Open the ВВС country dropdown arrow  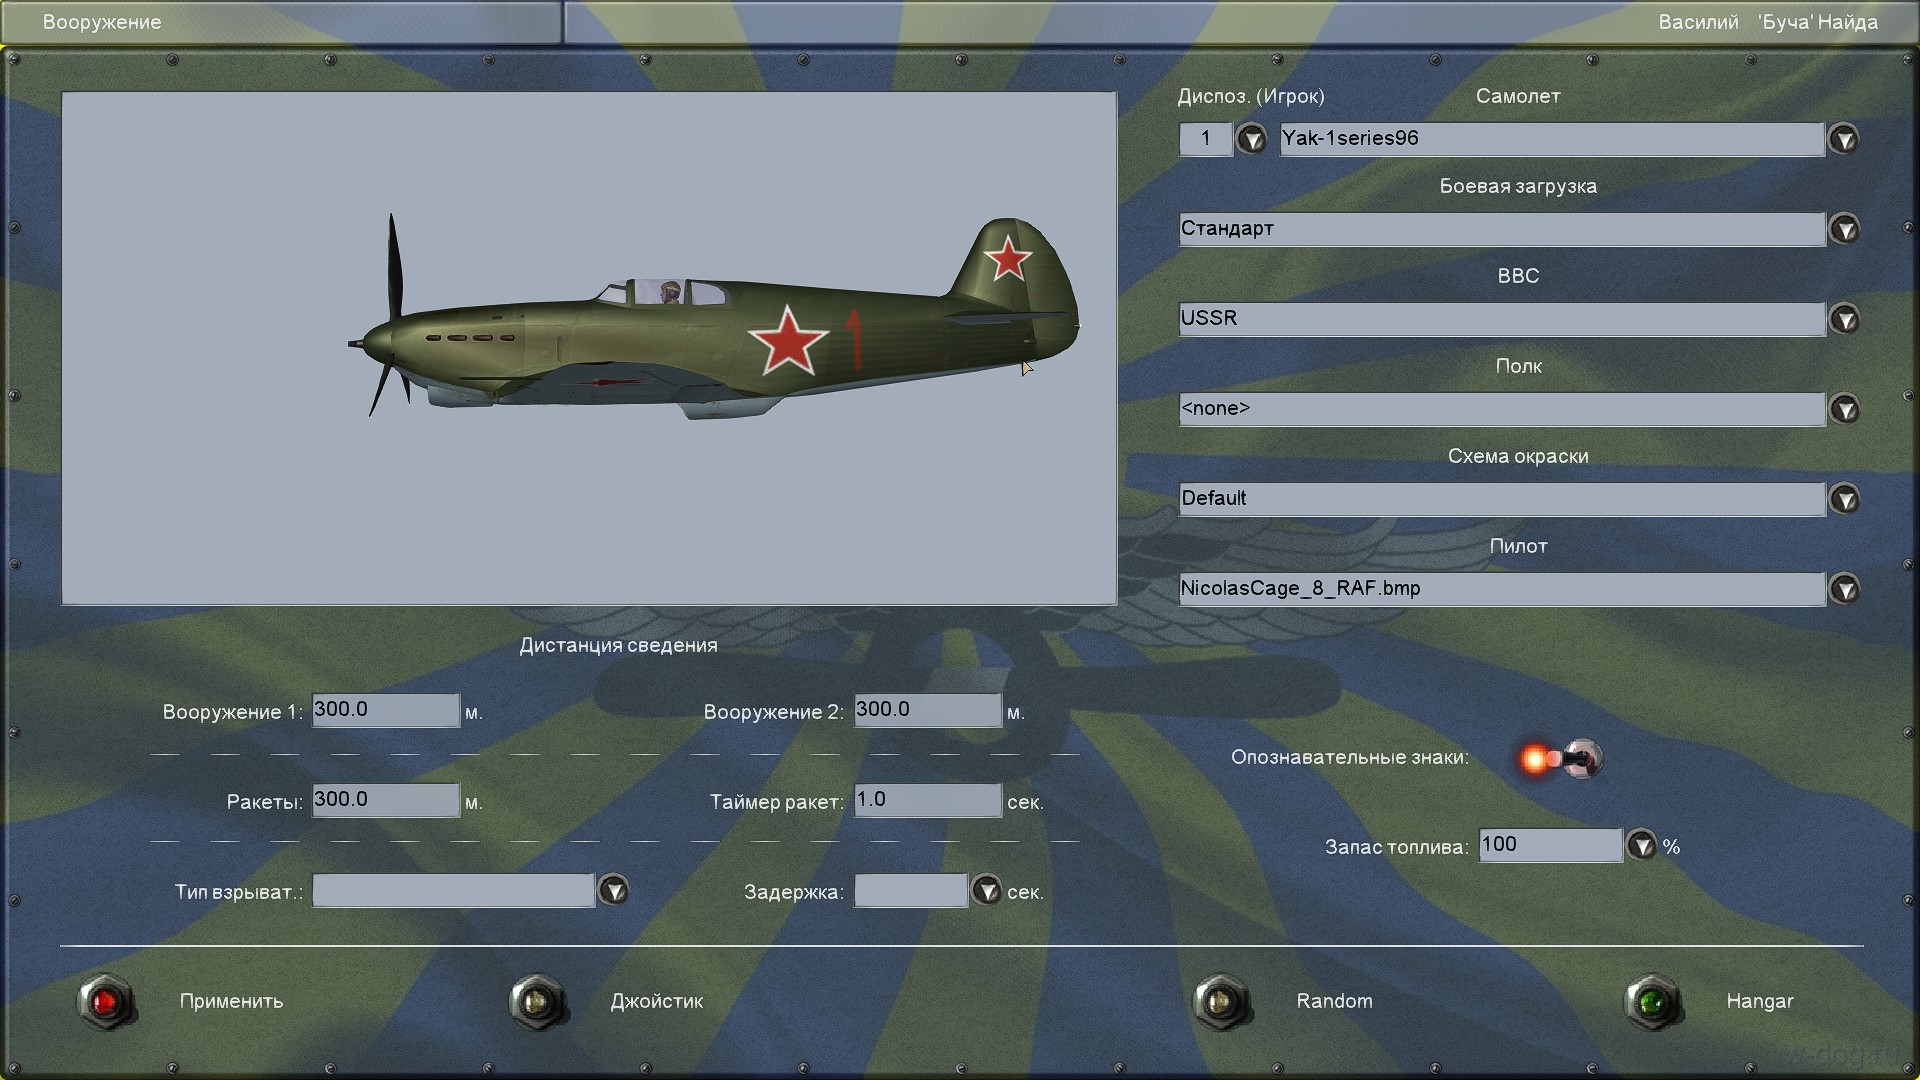(1843, 319)
